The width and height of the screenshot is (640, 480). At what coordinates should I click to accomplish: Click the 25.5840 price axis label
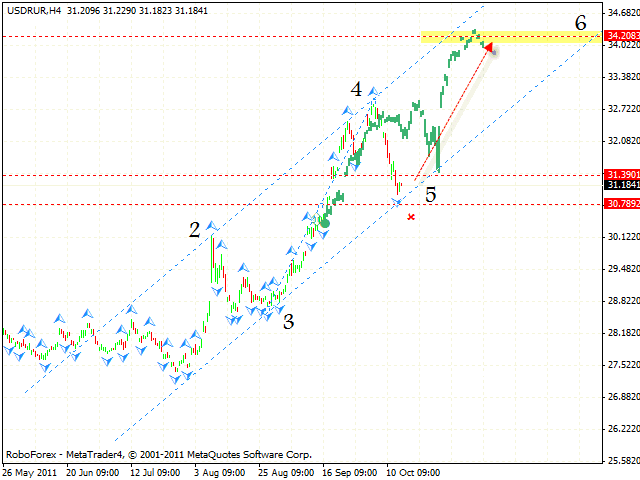pos(621,460)
